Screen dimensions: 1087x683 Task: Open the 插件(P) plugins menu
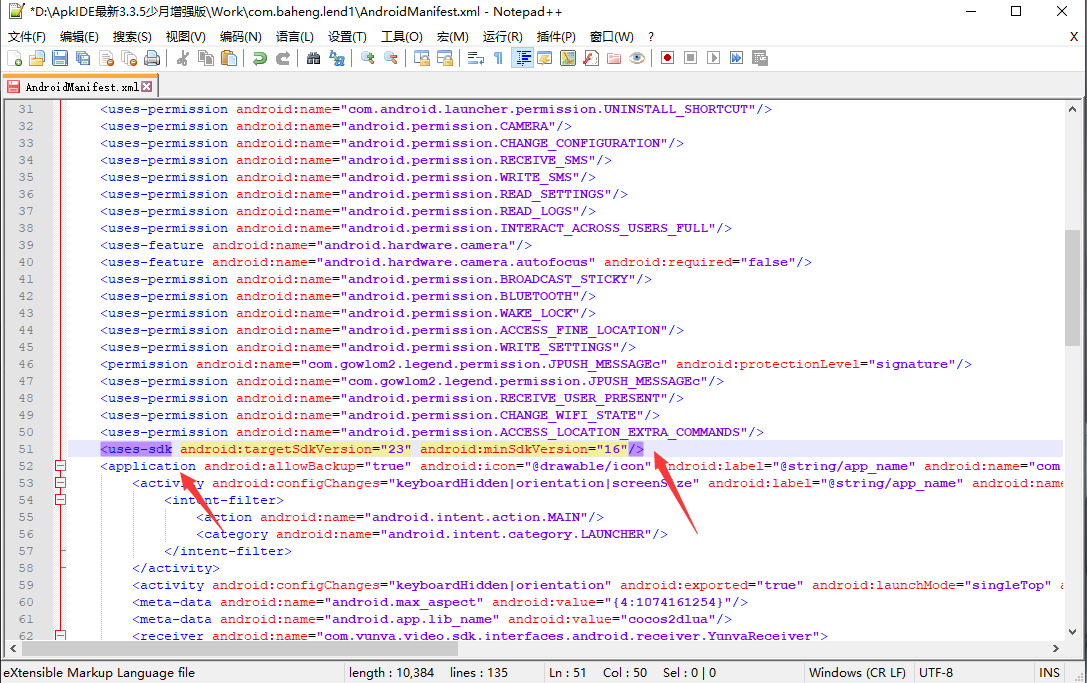point(556,36)
